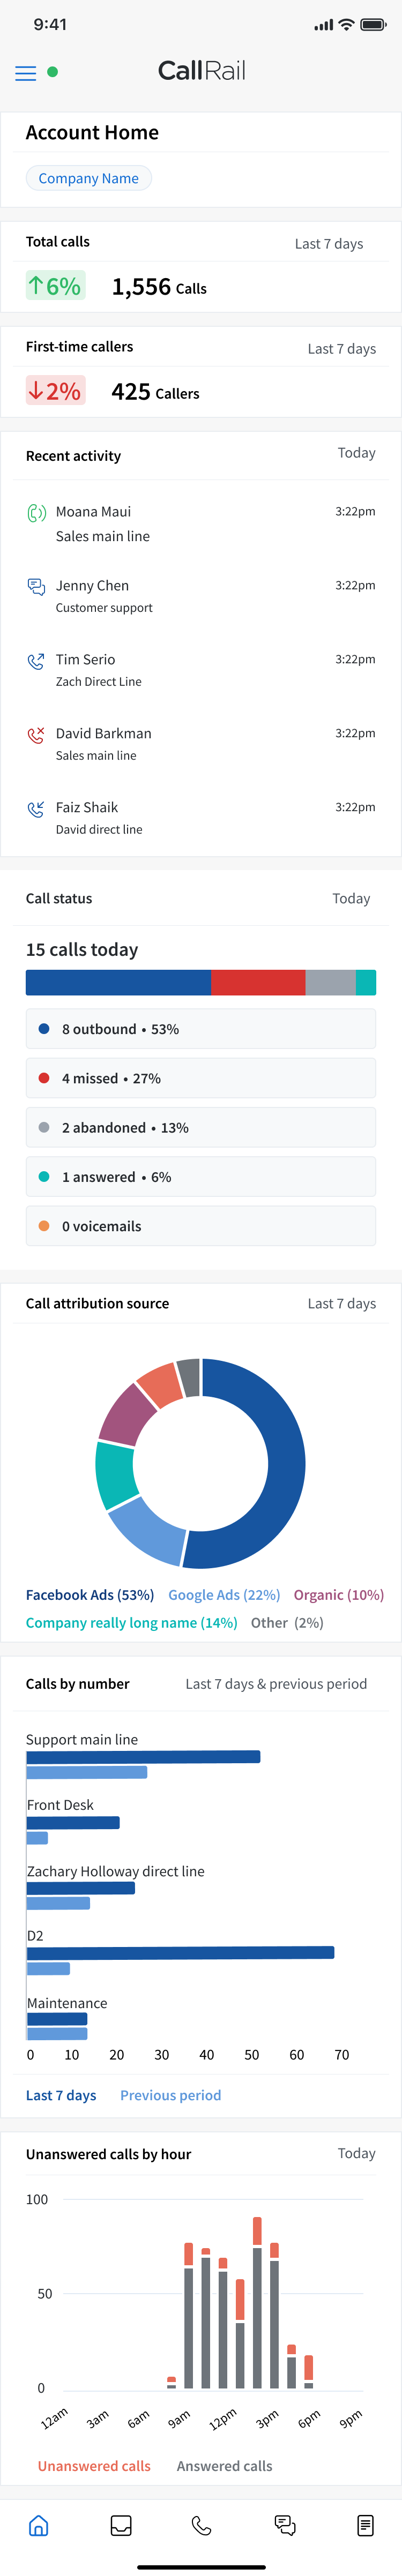Open Jenny Chen's text message icon
Viewport: 402px width, 2576px height.
36,587
